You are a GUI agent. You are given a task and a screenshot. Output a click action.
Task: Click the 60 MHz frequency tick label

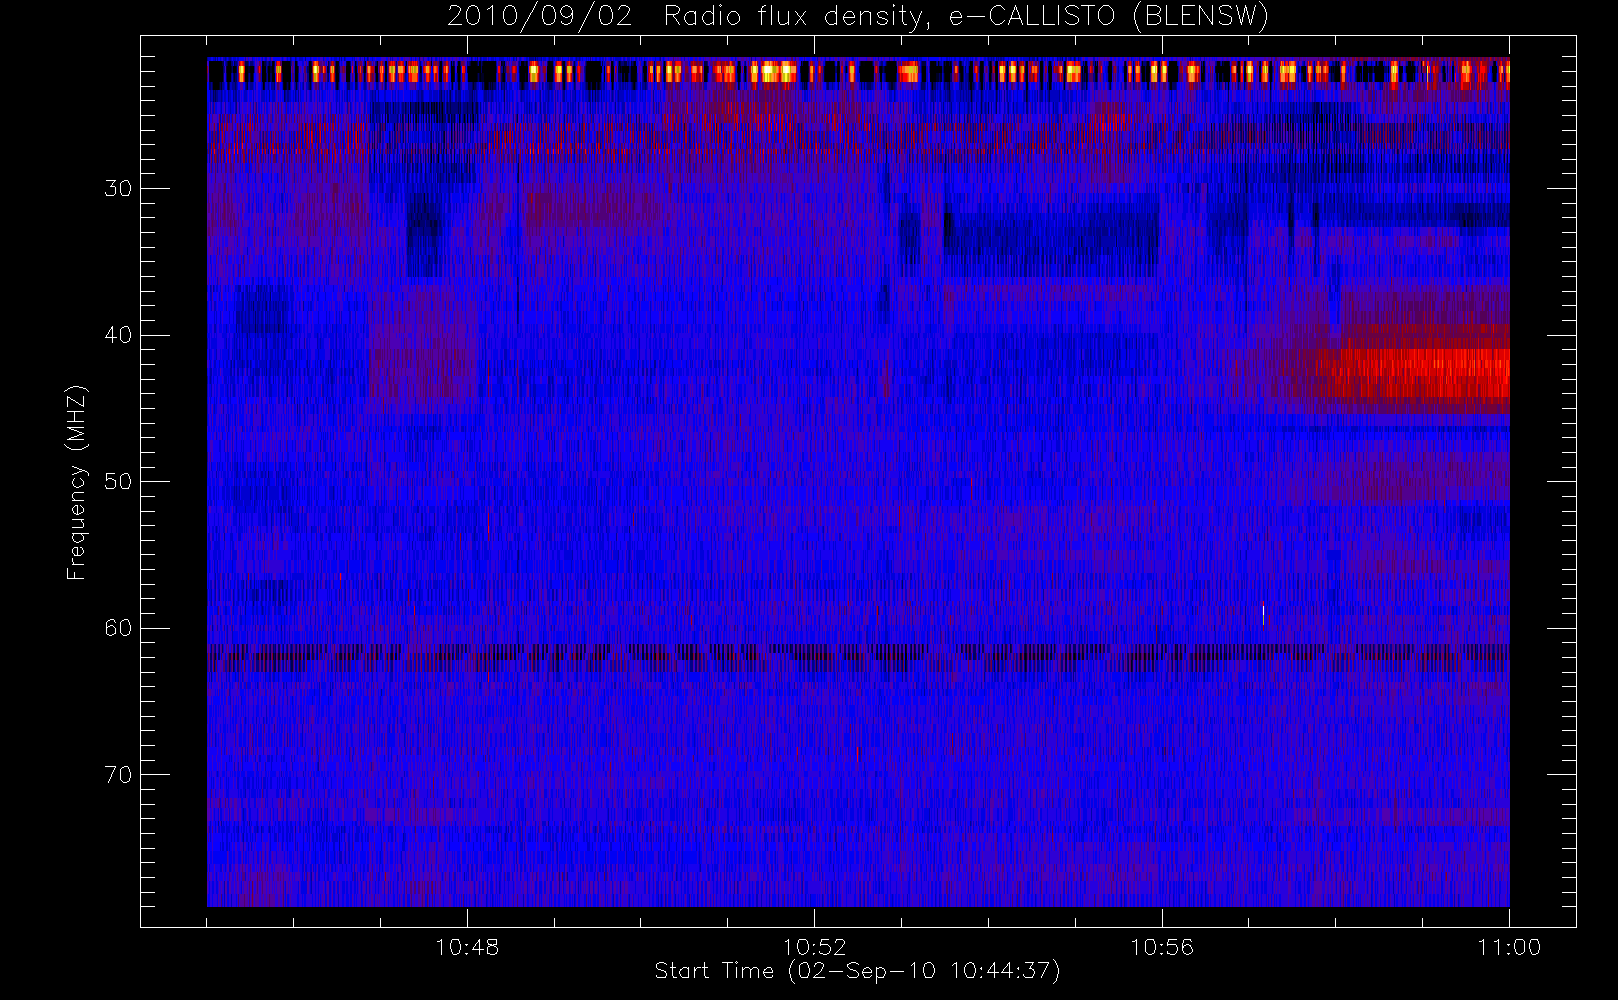(118, 628)
